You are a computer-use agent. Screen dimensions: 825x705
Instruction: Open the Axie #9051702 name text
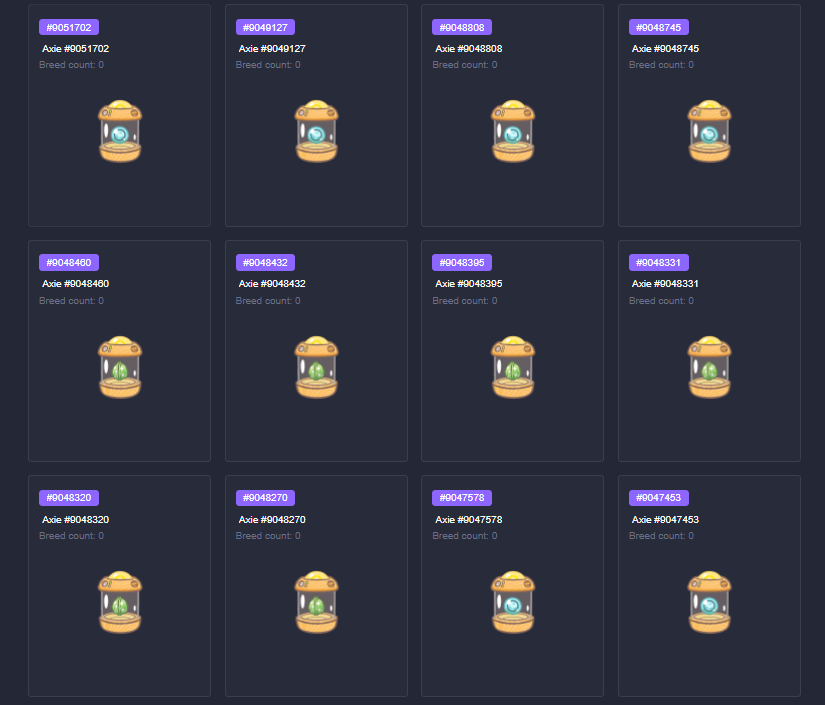(x=76, y=48)
